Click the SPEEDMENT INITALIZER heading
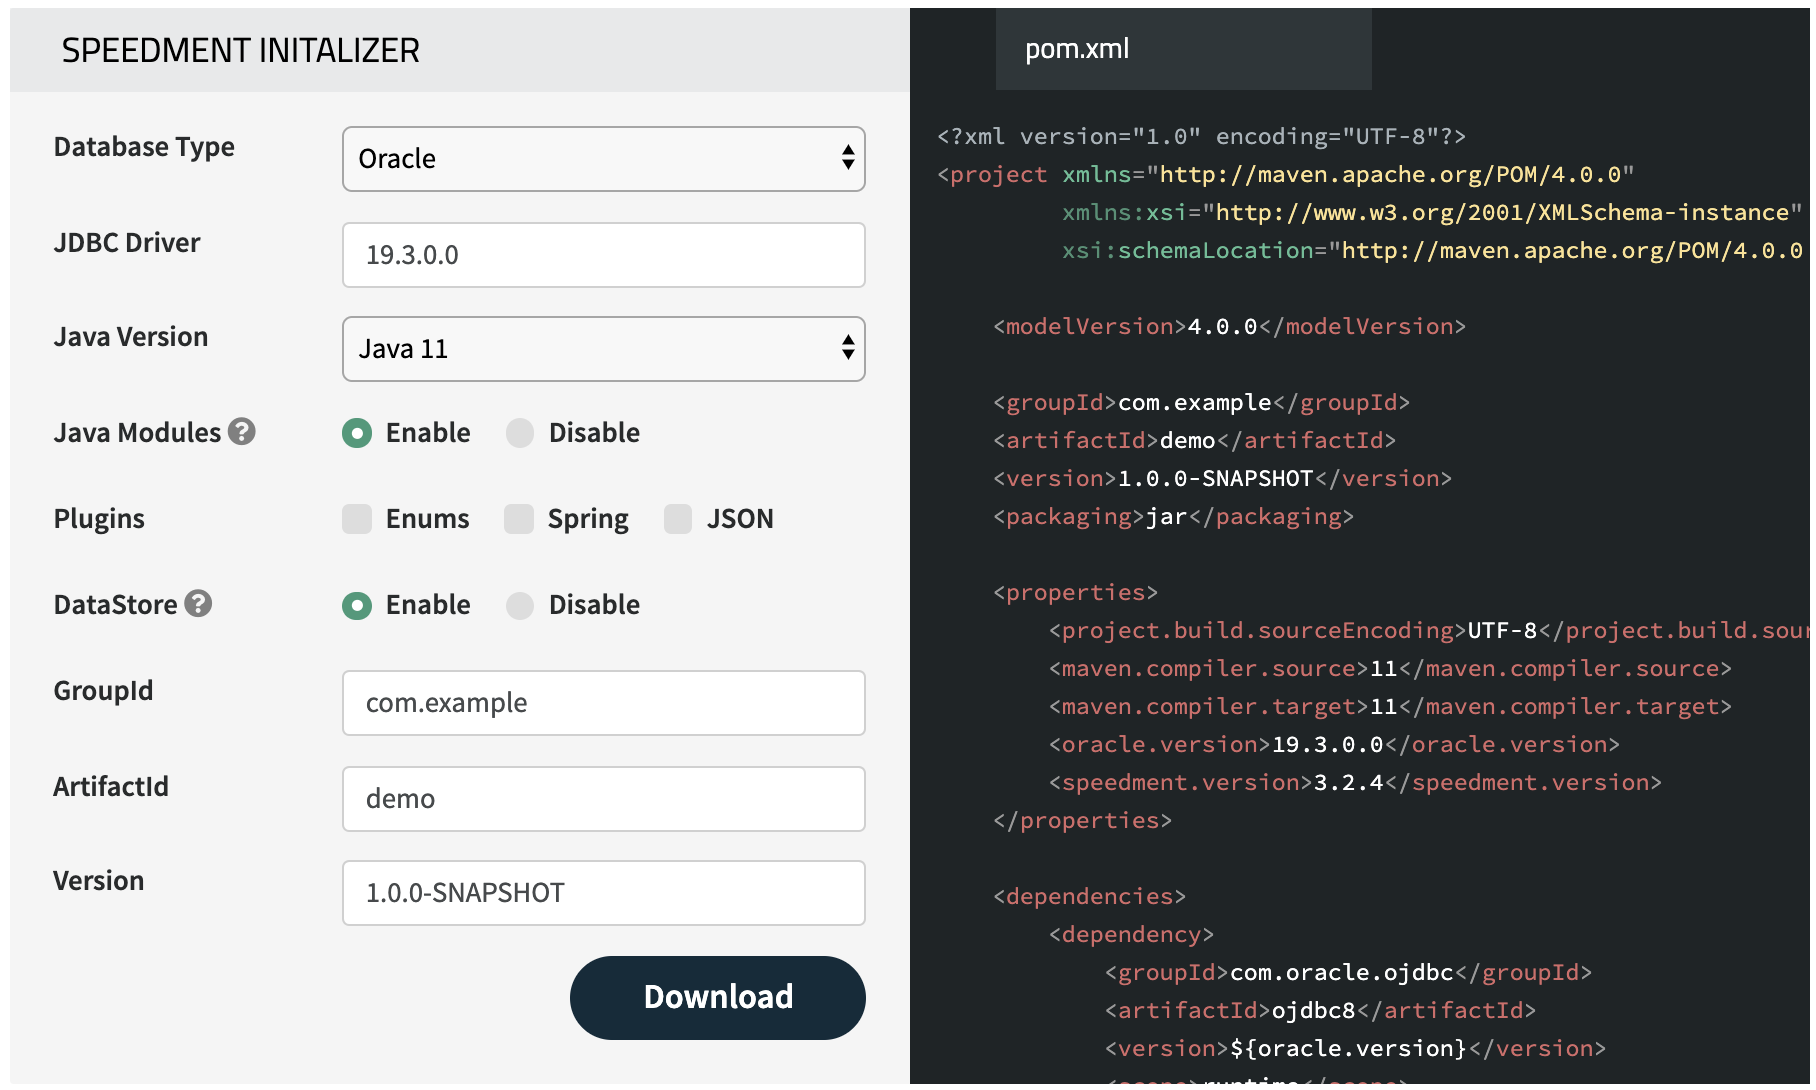 point(241,50)
